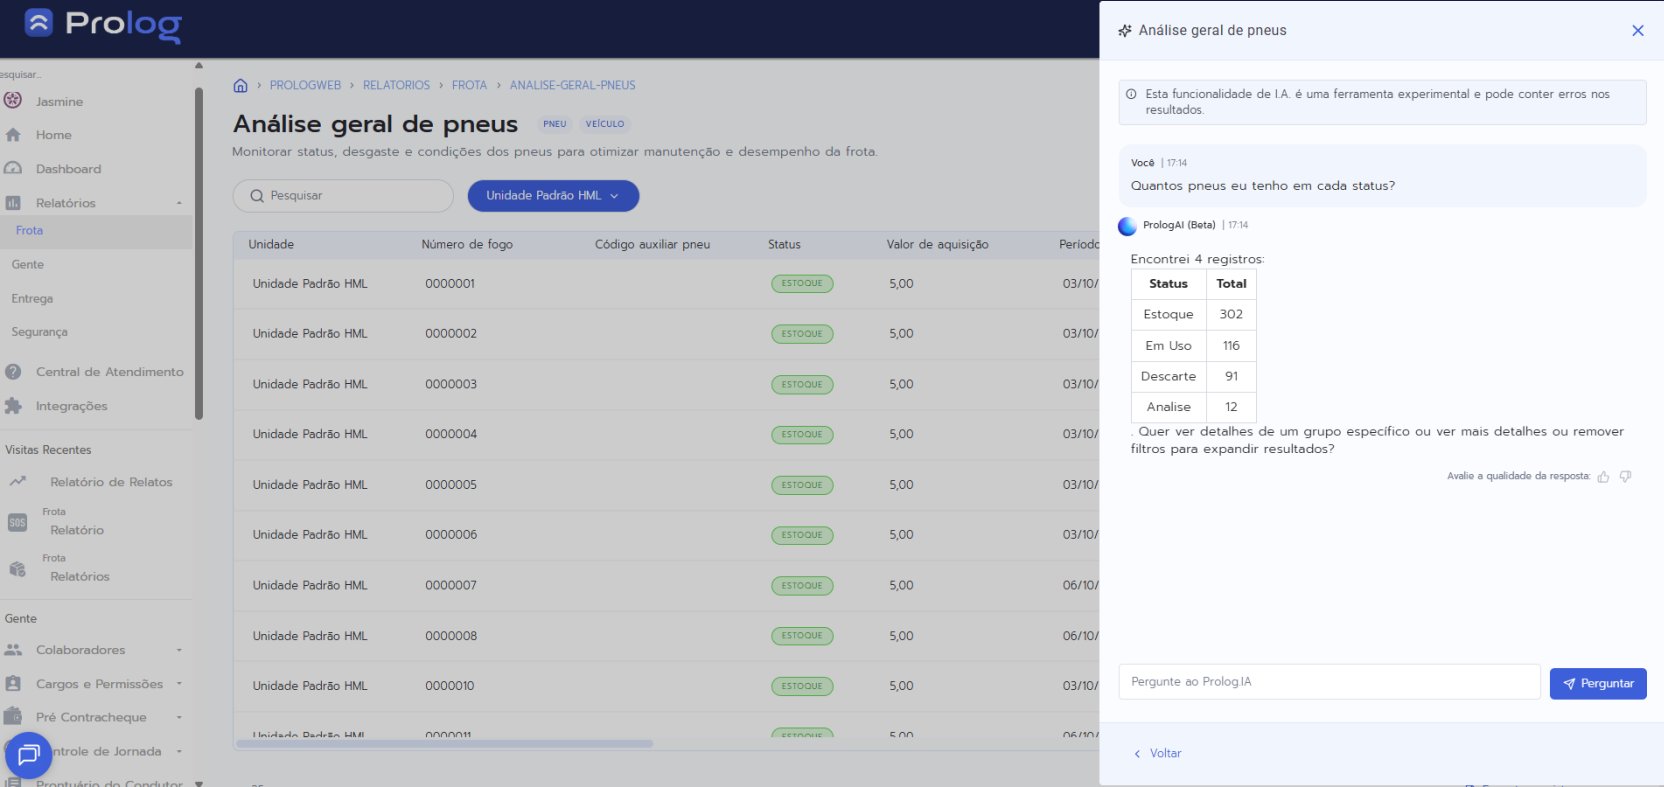Expand Cargos e Permissões menu
The height and width of the screenshot is (787, 1664).
click(179, 684)
